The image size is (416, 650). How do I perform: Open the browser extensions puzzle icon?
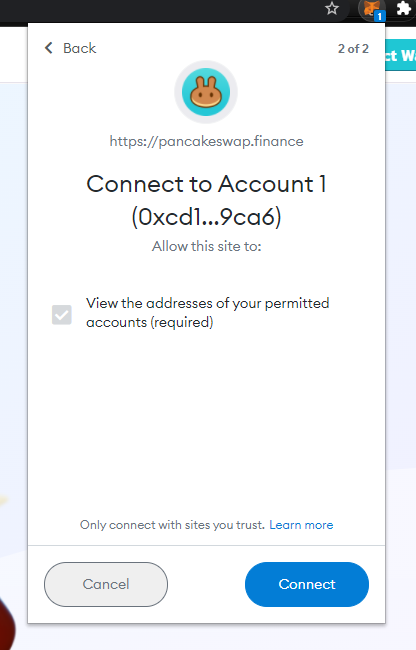point(404,8)
